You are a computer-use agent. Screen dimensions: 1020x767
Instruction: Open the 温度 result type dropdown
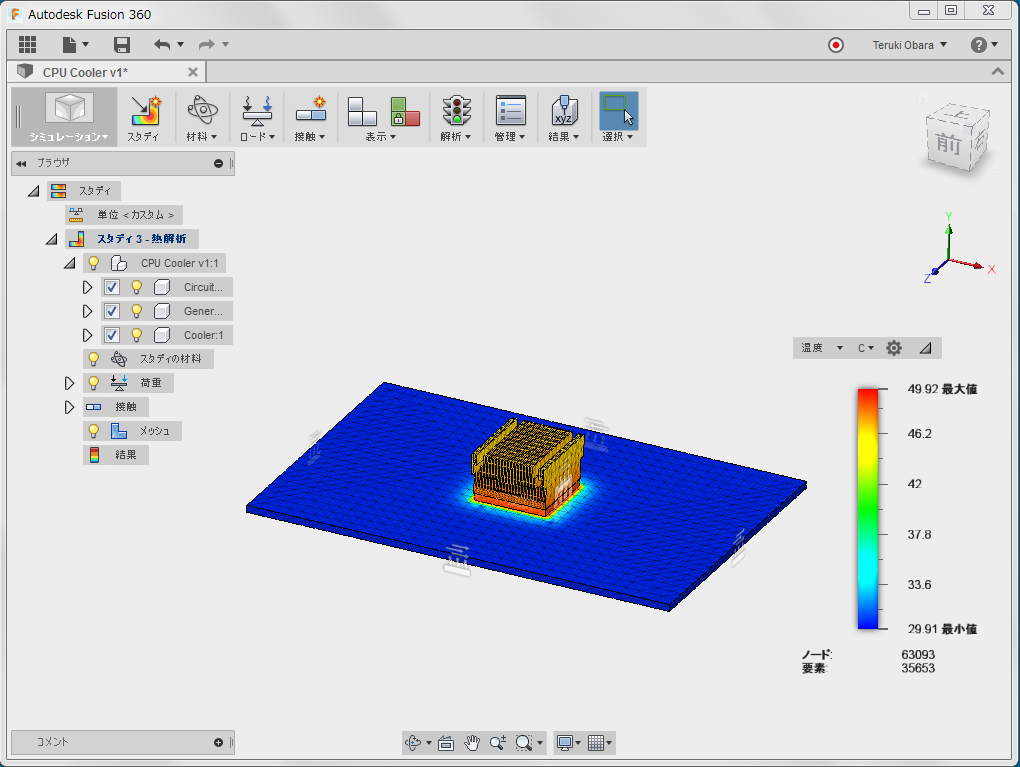(x=822, y=348)
